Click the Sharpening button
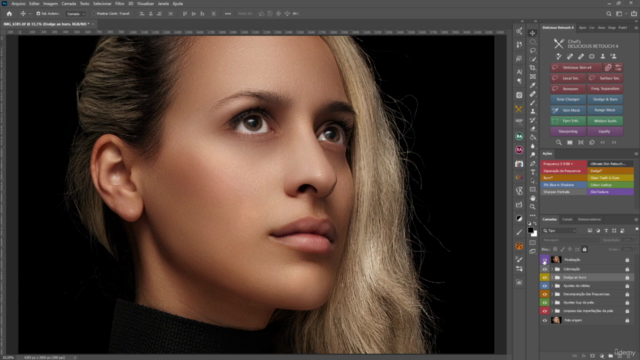The height and width of the screenshot is (360, 640). [568, 131]
